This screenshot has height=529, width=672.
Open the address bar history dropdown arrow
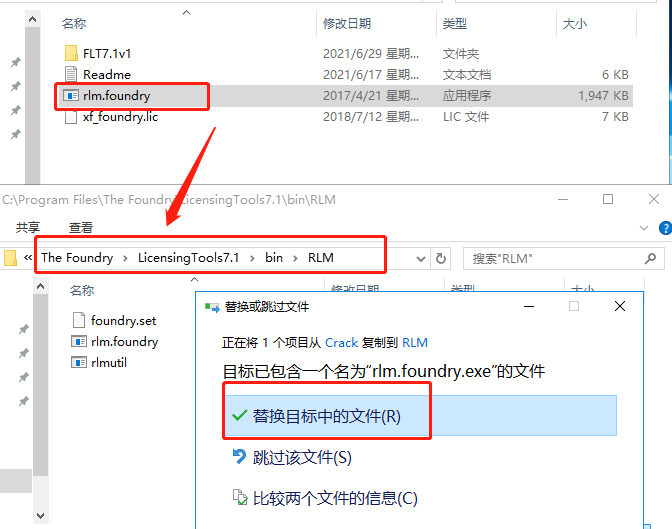click(x=421, y=259)
